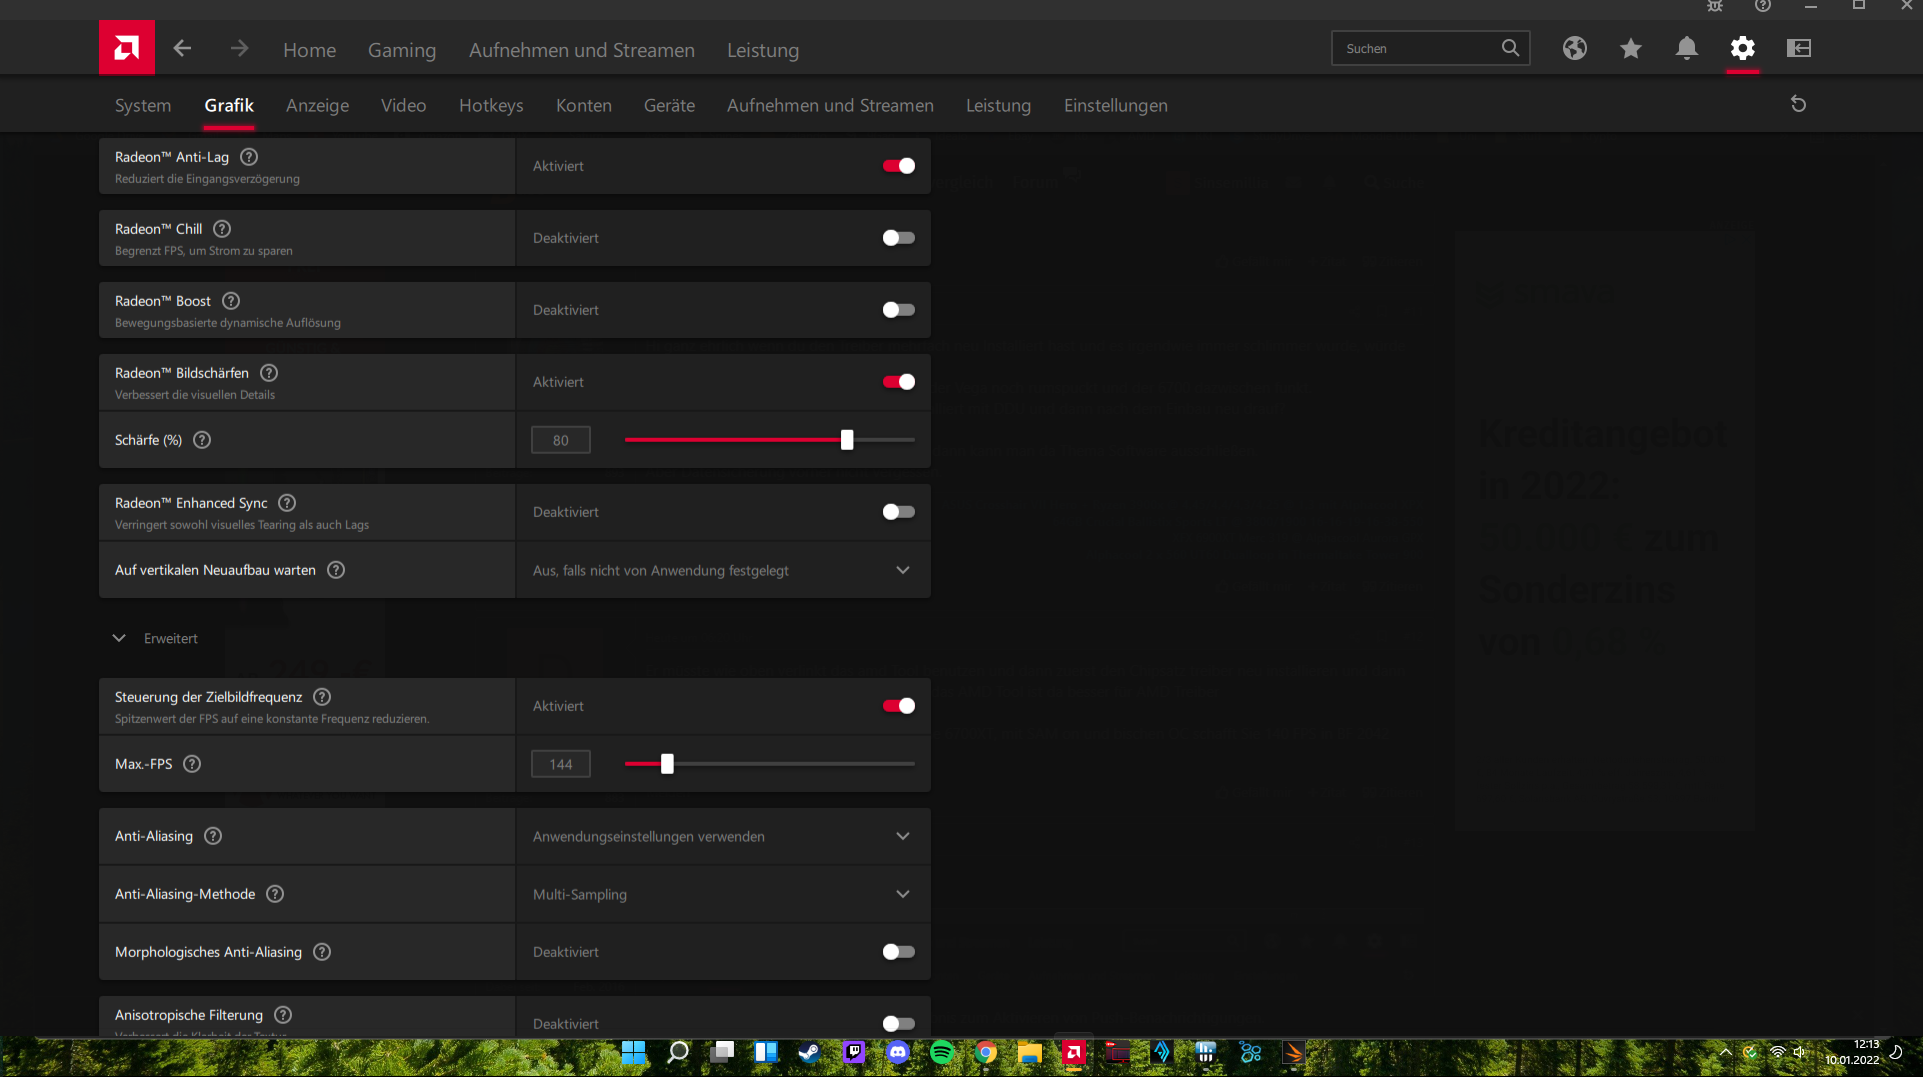Open favorites with the star icon

pos(1631,48)
